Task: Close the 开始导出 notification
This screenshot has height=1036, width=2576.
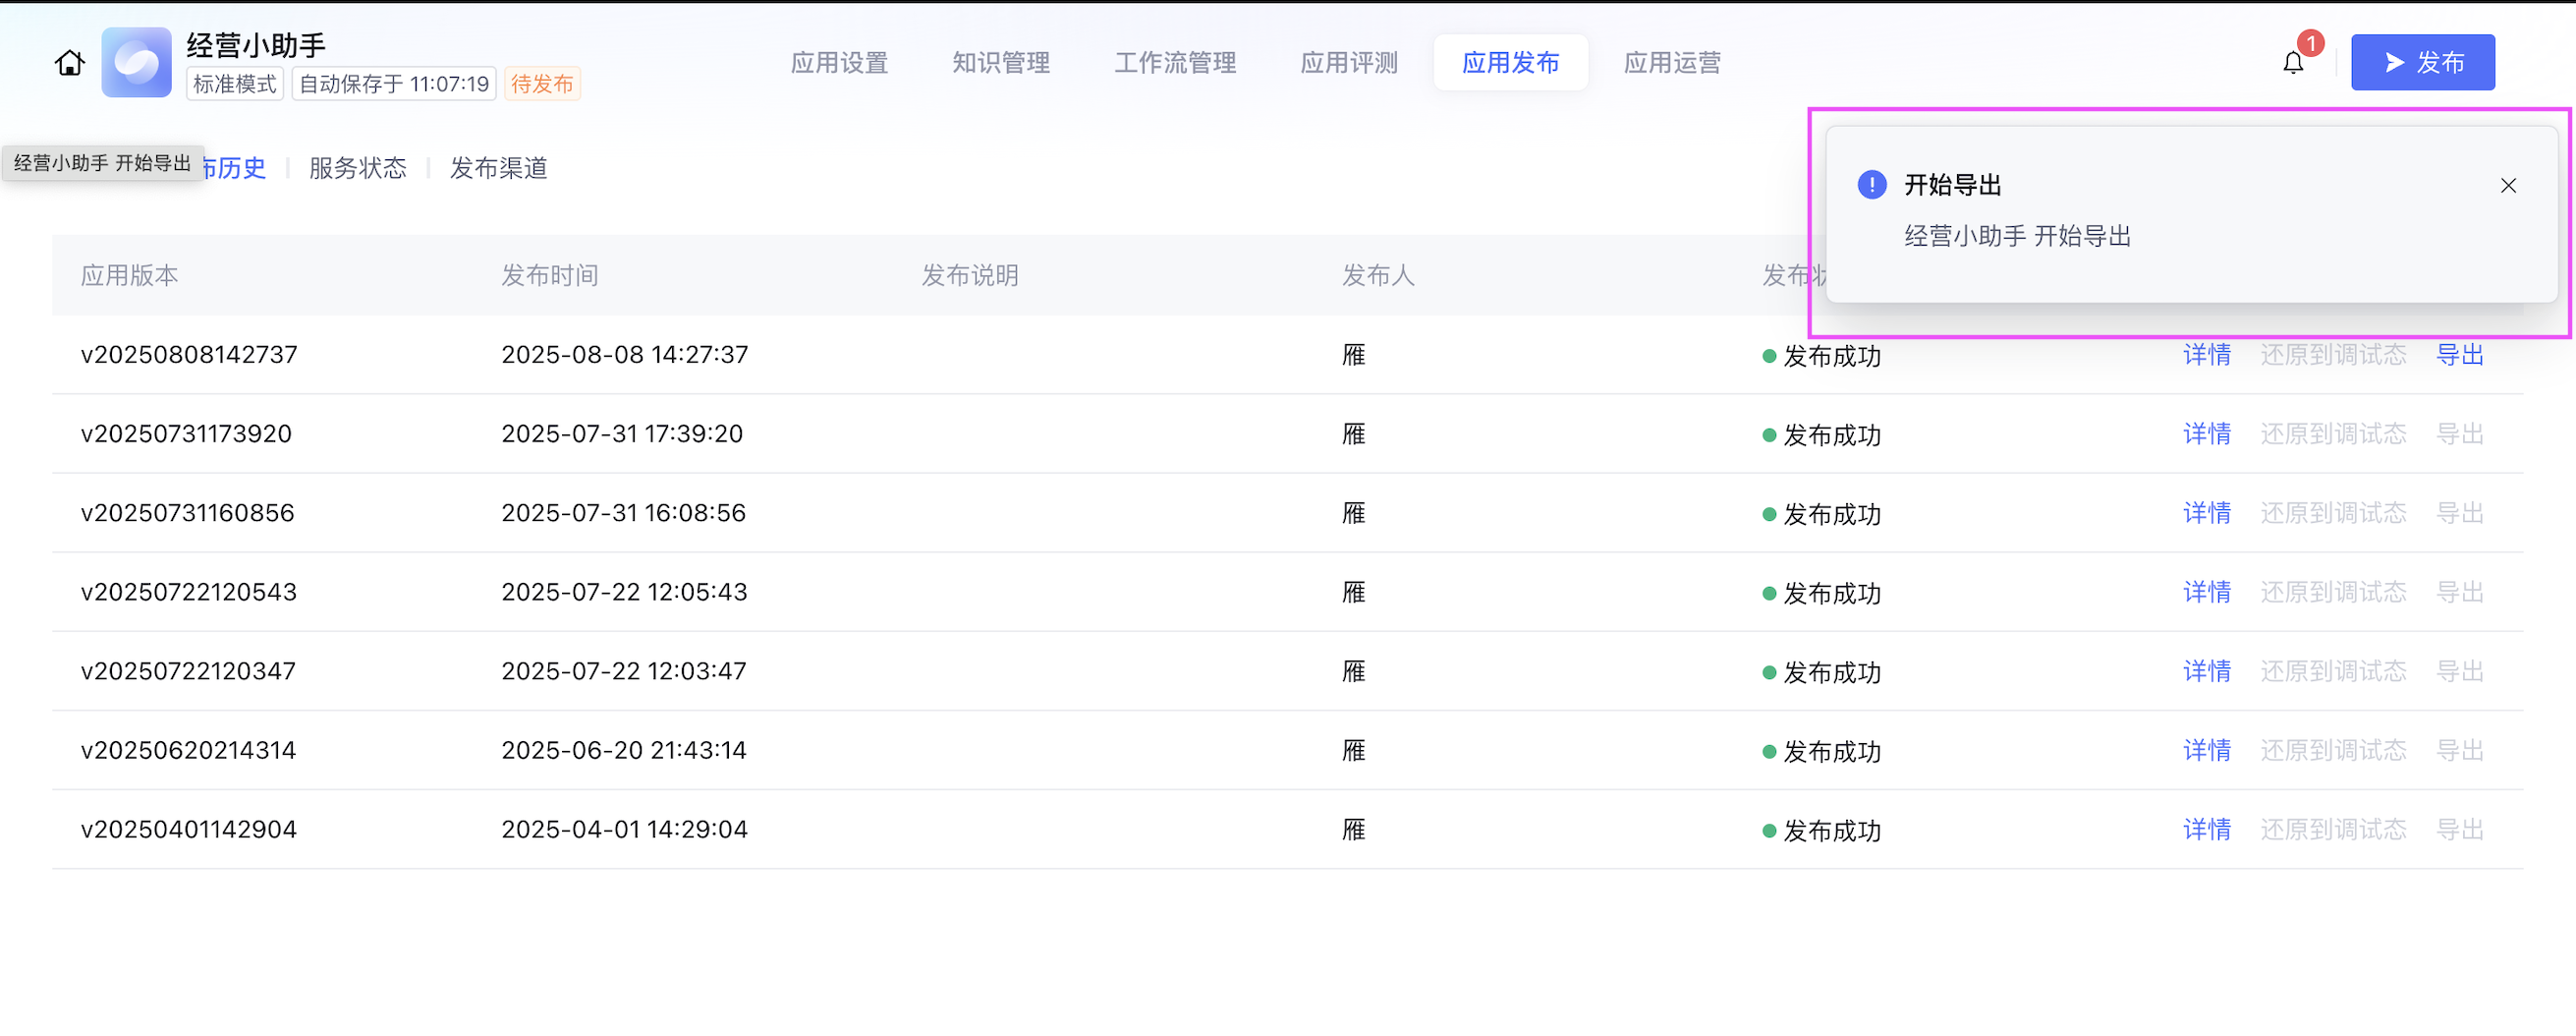Action: tap(2508, 185)
